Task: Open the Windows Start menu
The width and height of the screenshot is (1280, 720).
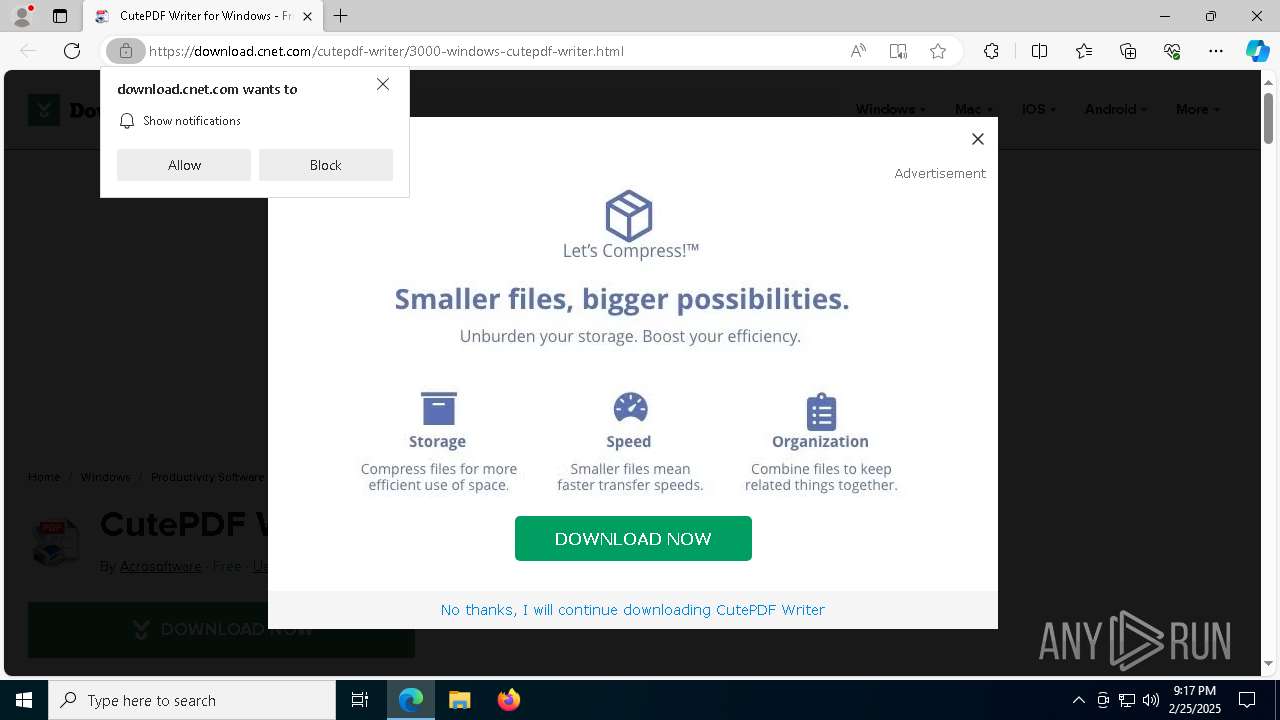Action: (24, 700)
